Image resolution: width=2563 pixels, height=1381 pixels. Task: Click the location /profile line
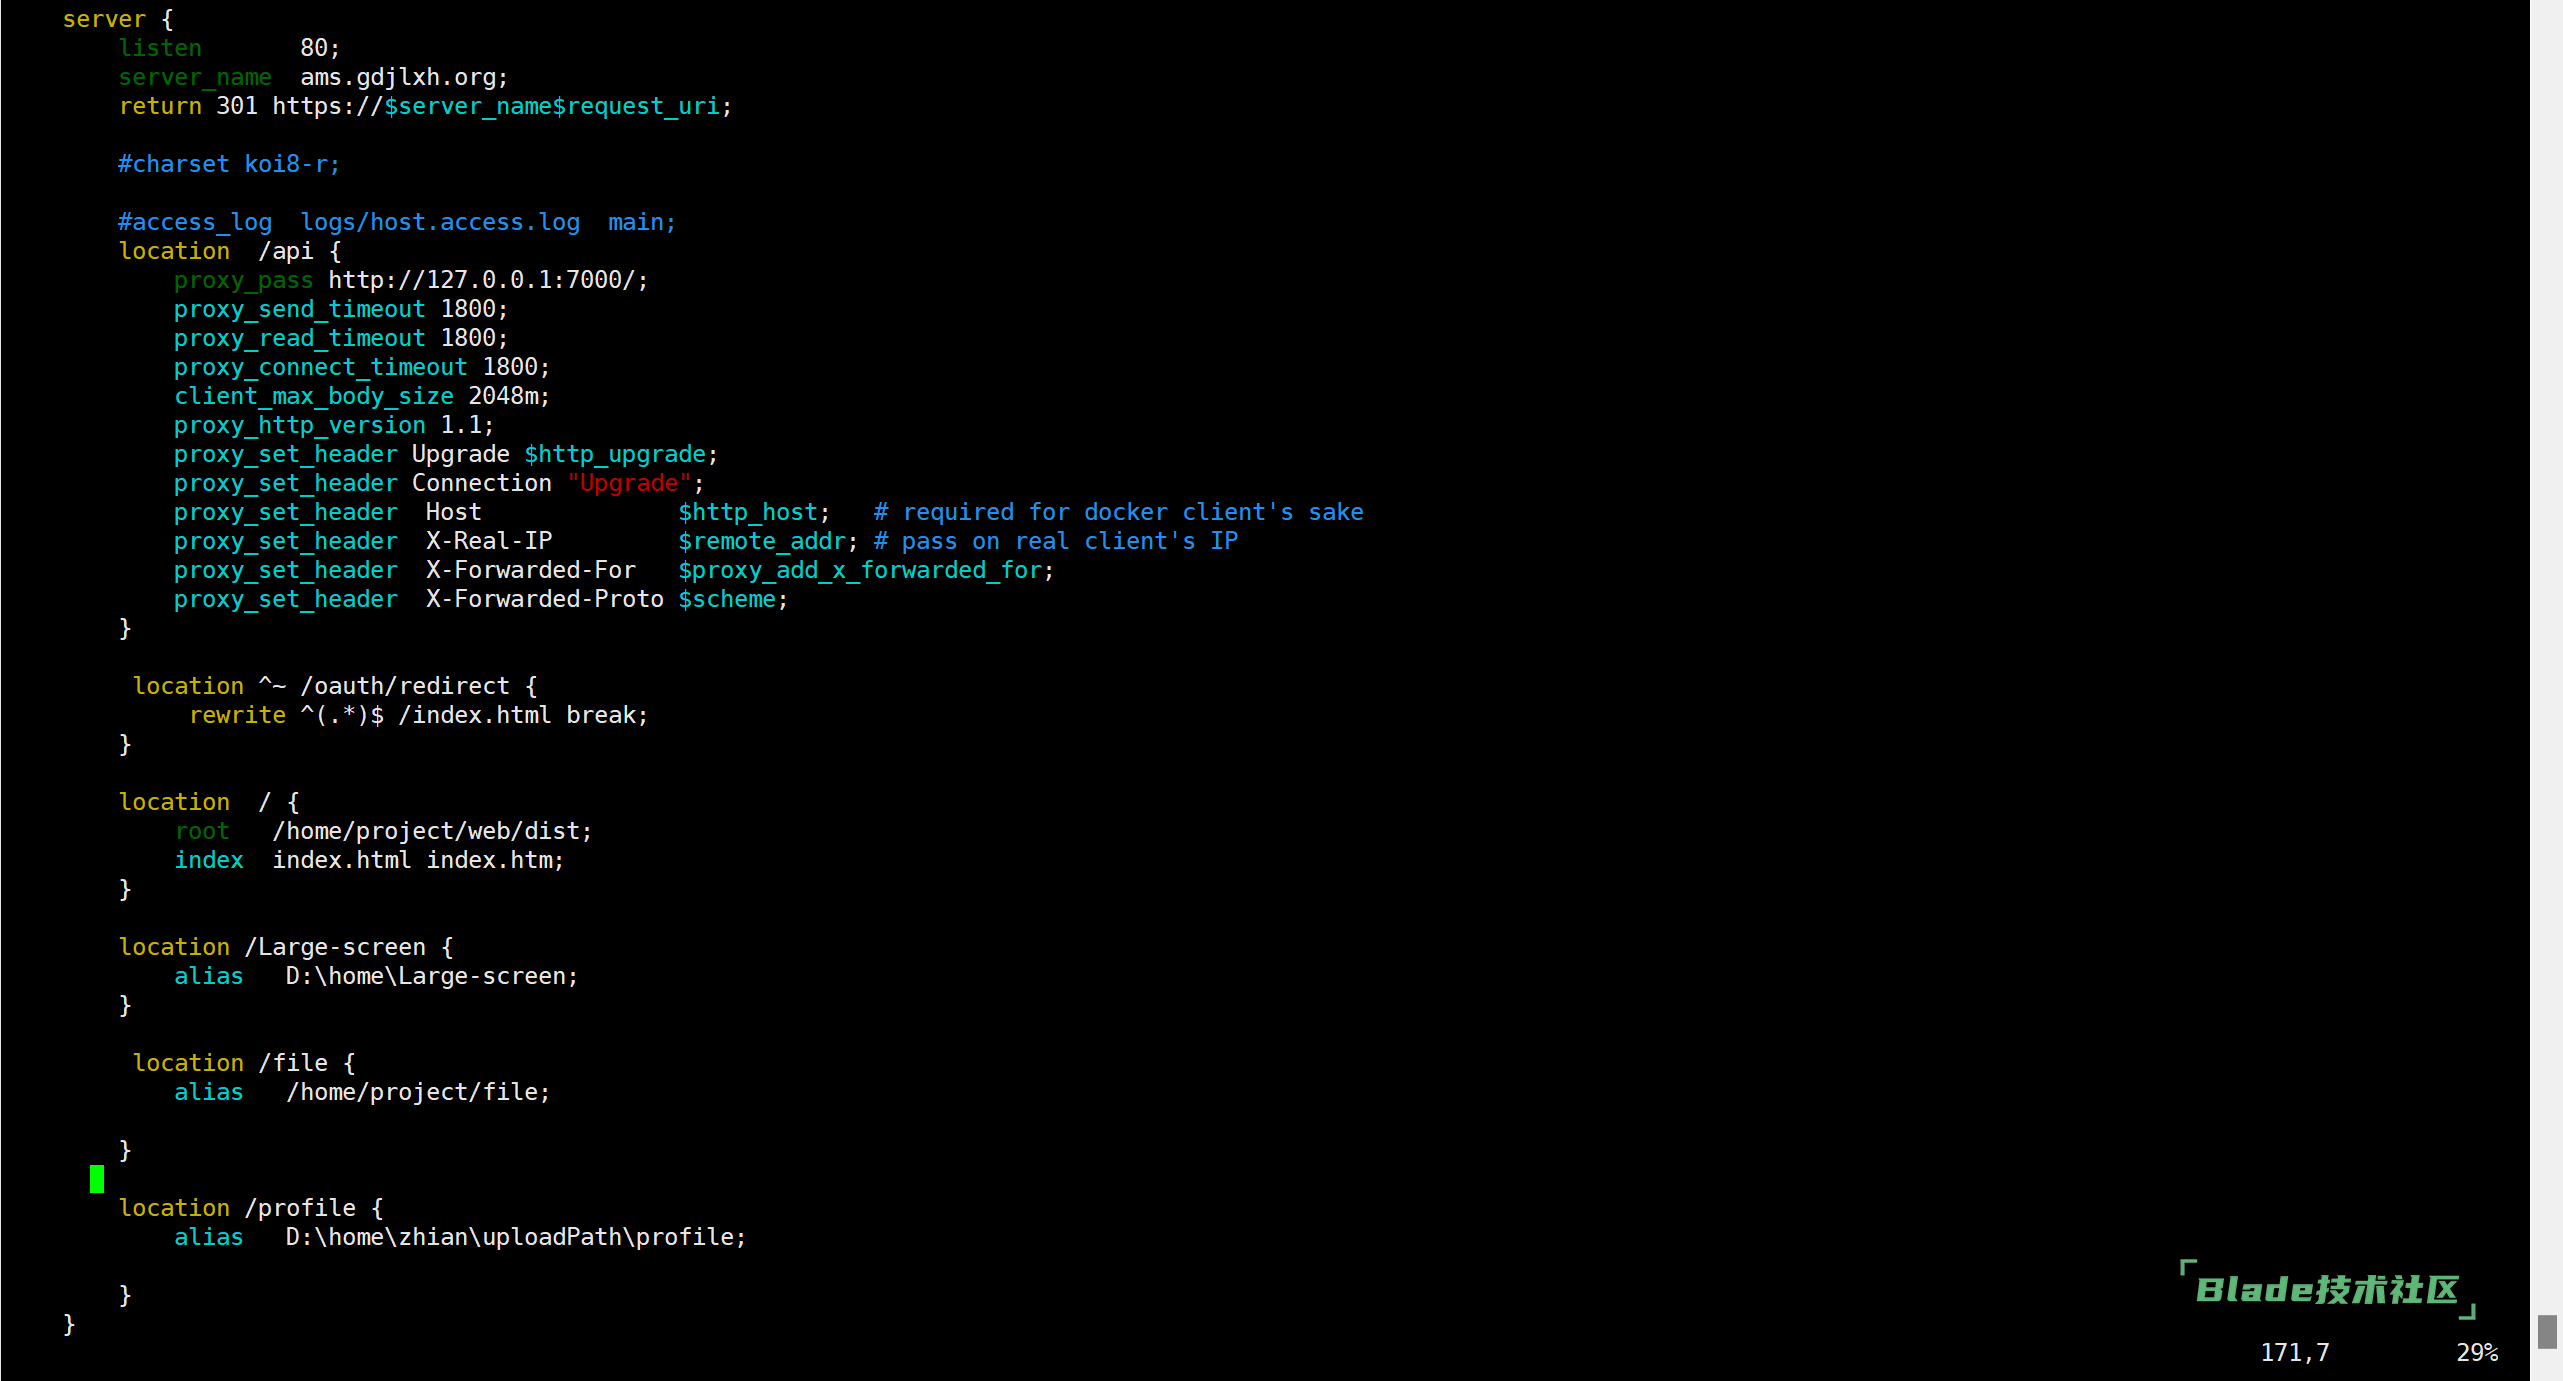(250, 1208)
